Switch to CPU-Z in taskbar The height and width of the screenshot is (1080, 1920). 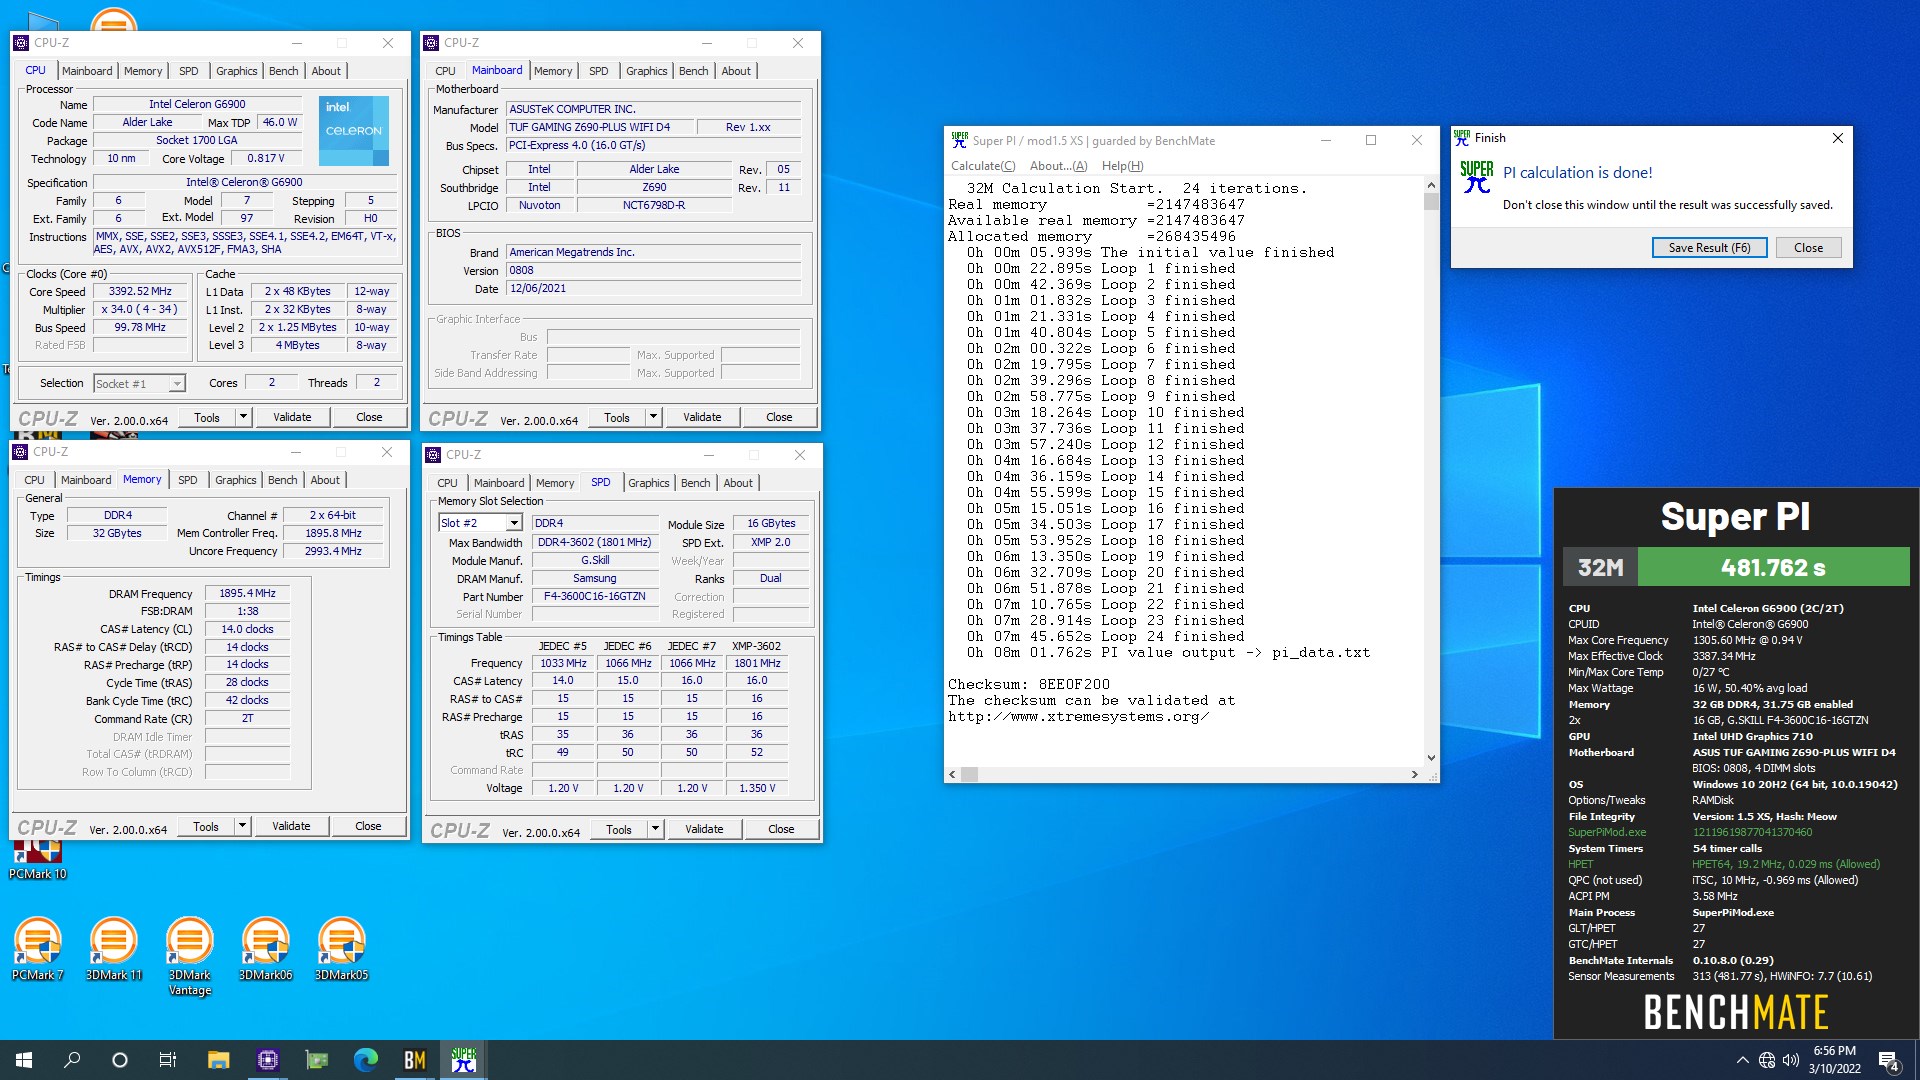pyautogui.click(x=267, y=1060)
